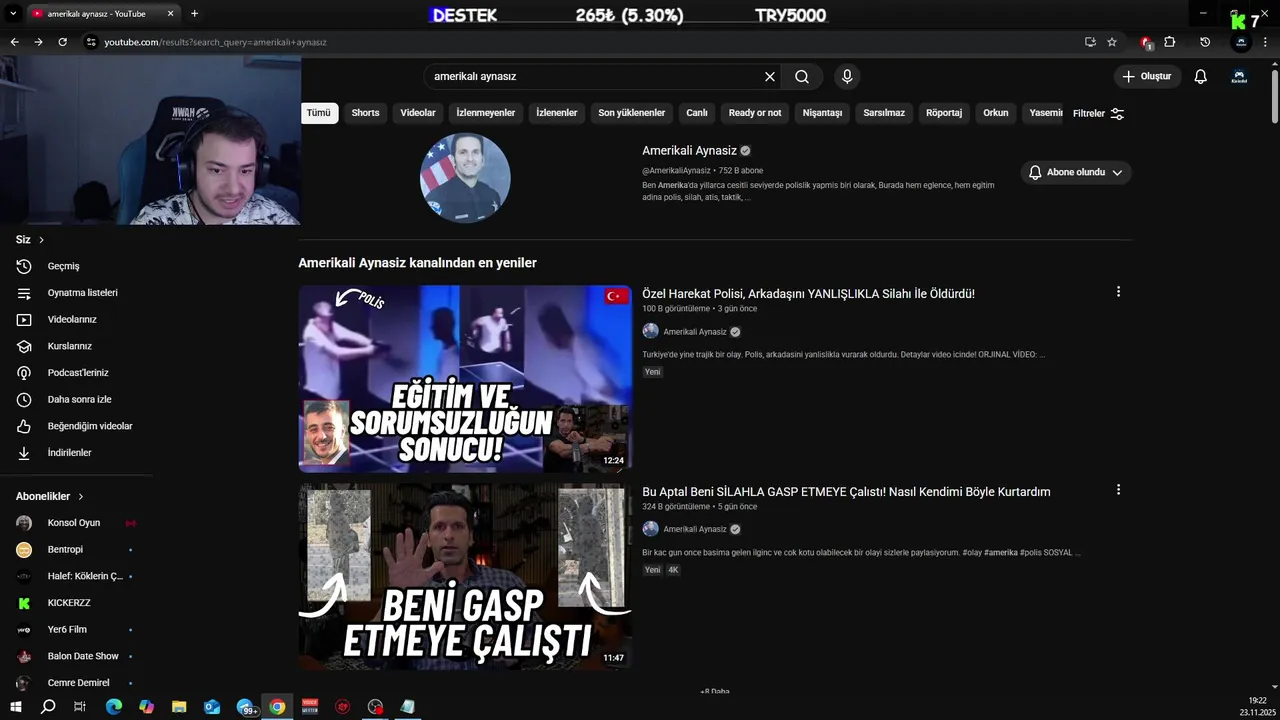
Task: Click Amerikali Aynasiz channel avatar image
Action: [465, 178]
